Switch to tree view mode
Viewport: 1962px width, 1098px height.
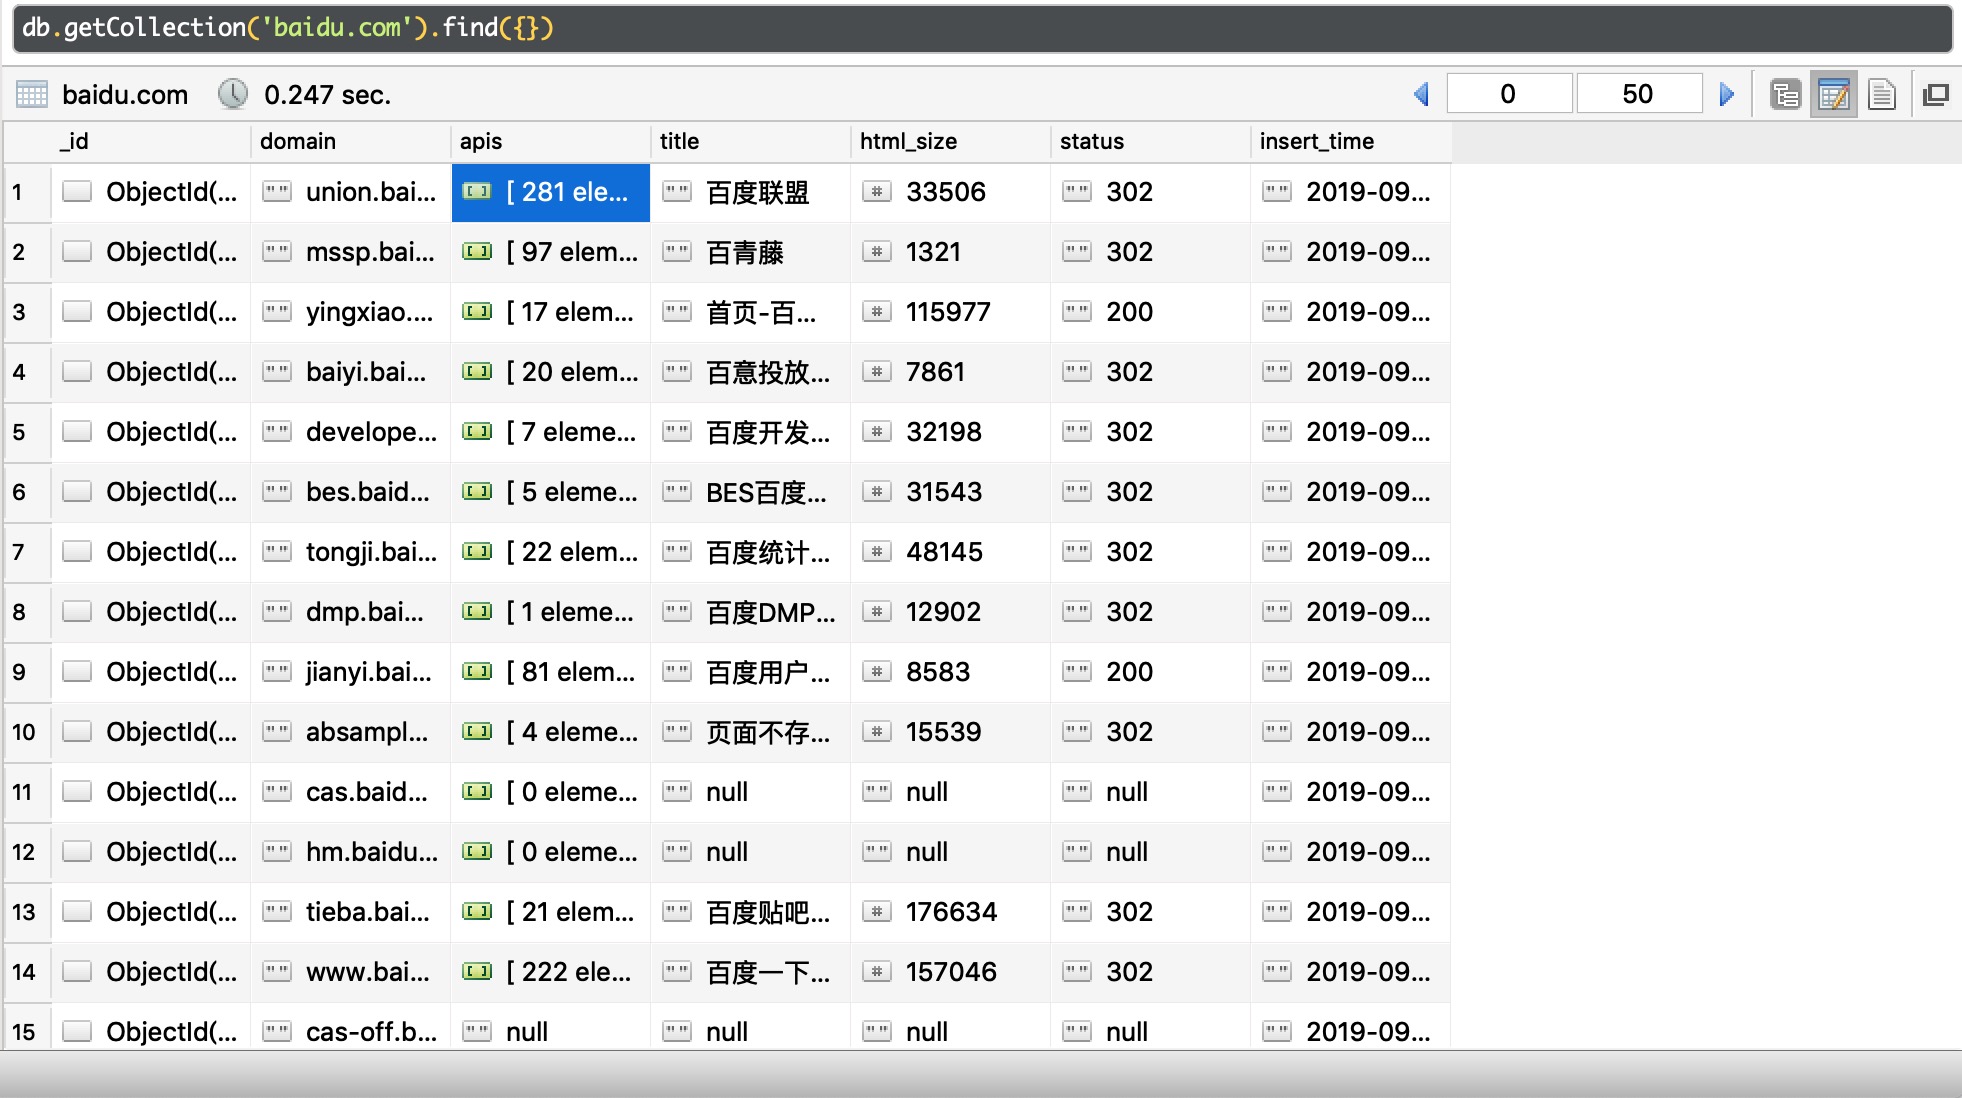[1785, 95]
